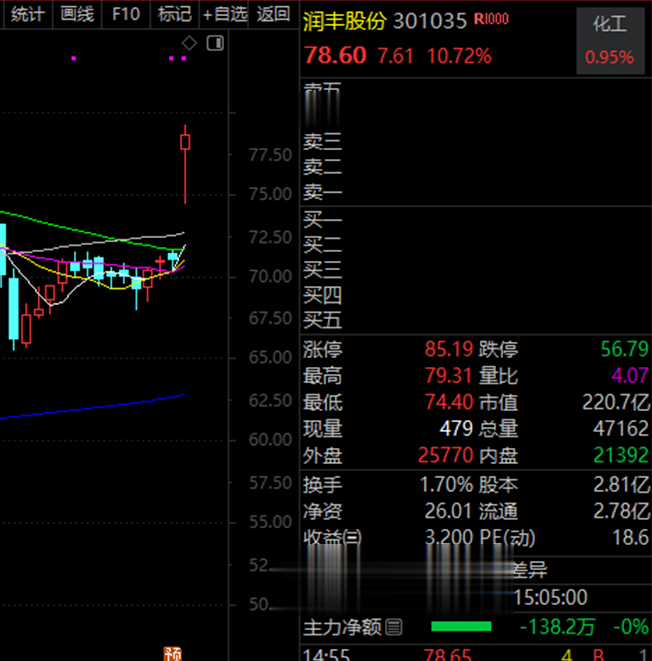Click the 收益 quarter toggle icon
This screenshot has width=652, height=661.
click(x=352, y=538)
